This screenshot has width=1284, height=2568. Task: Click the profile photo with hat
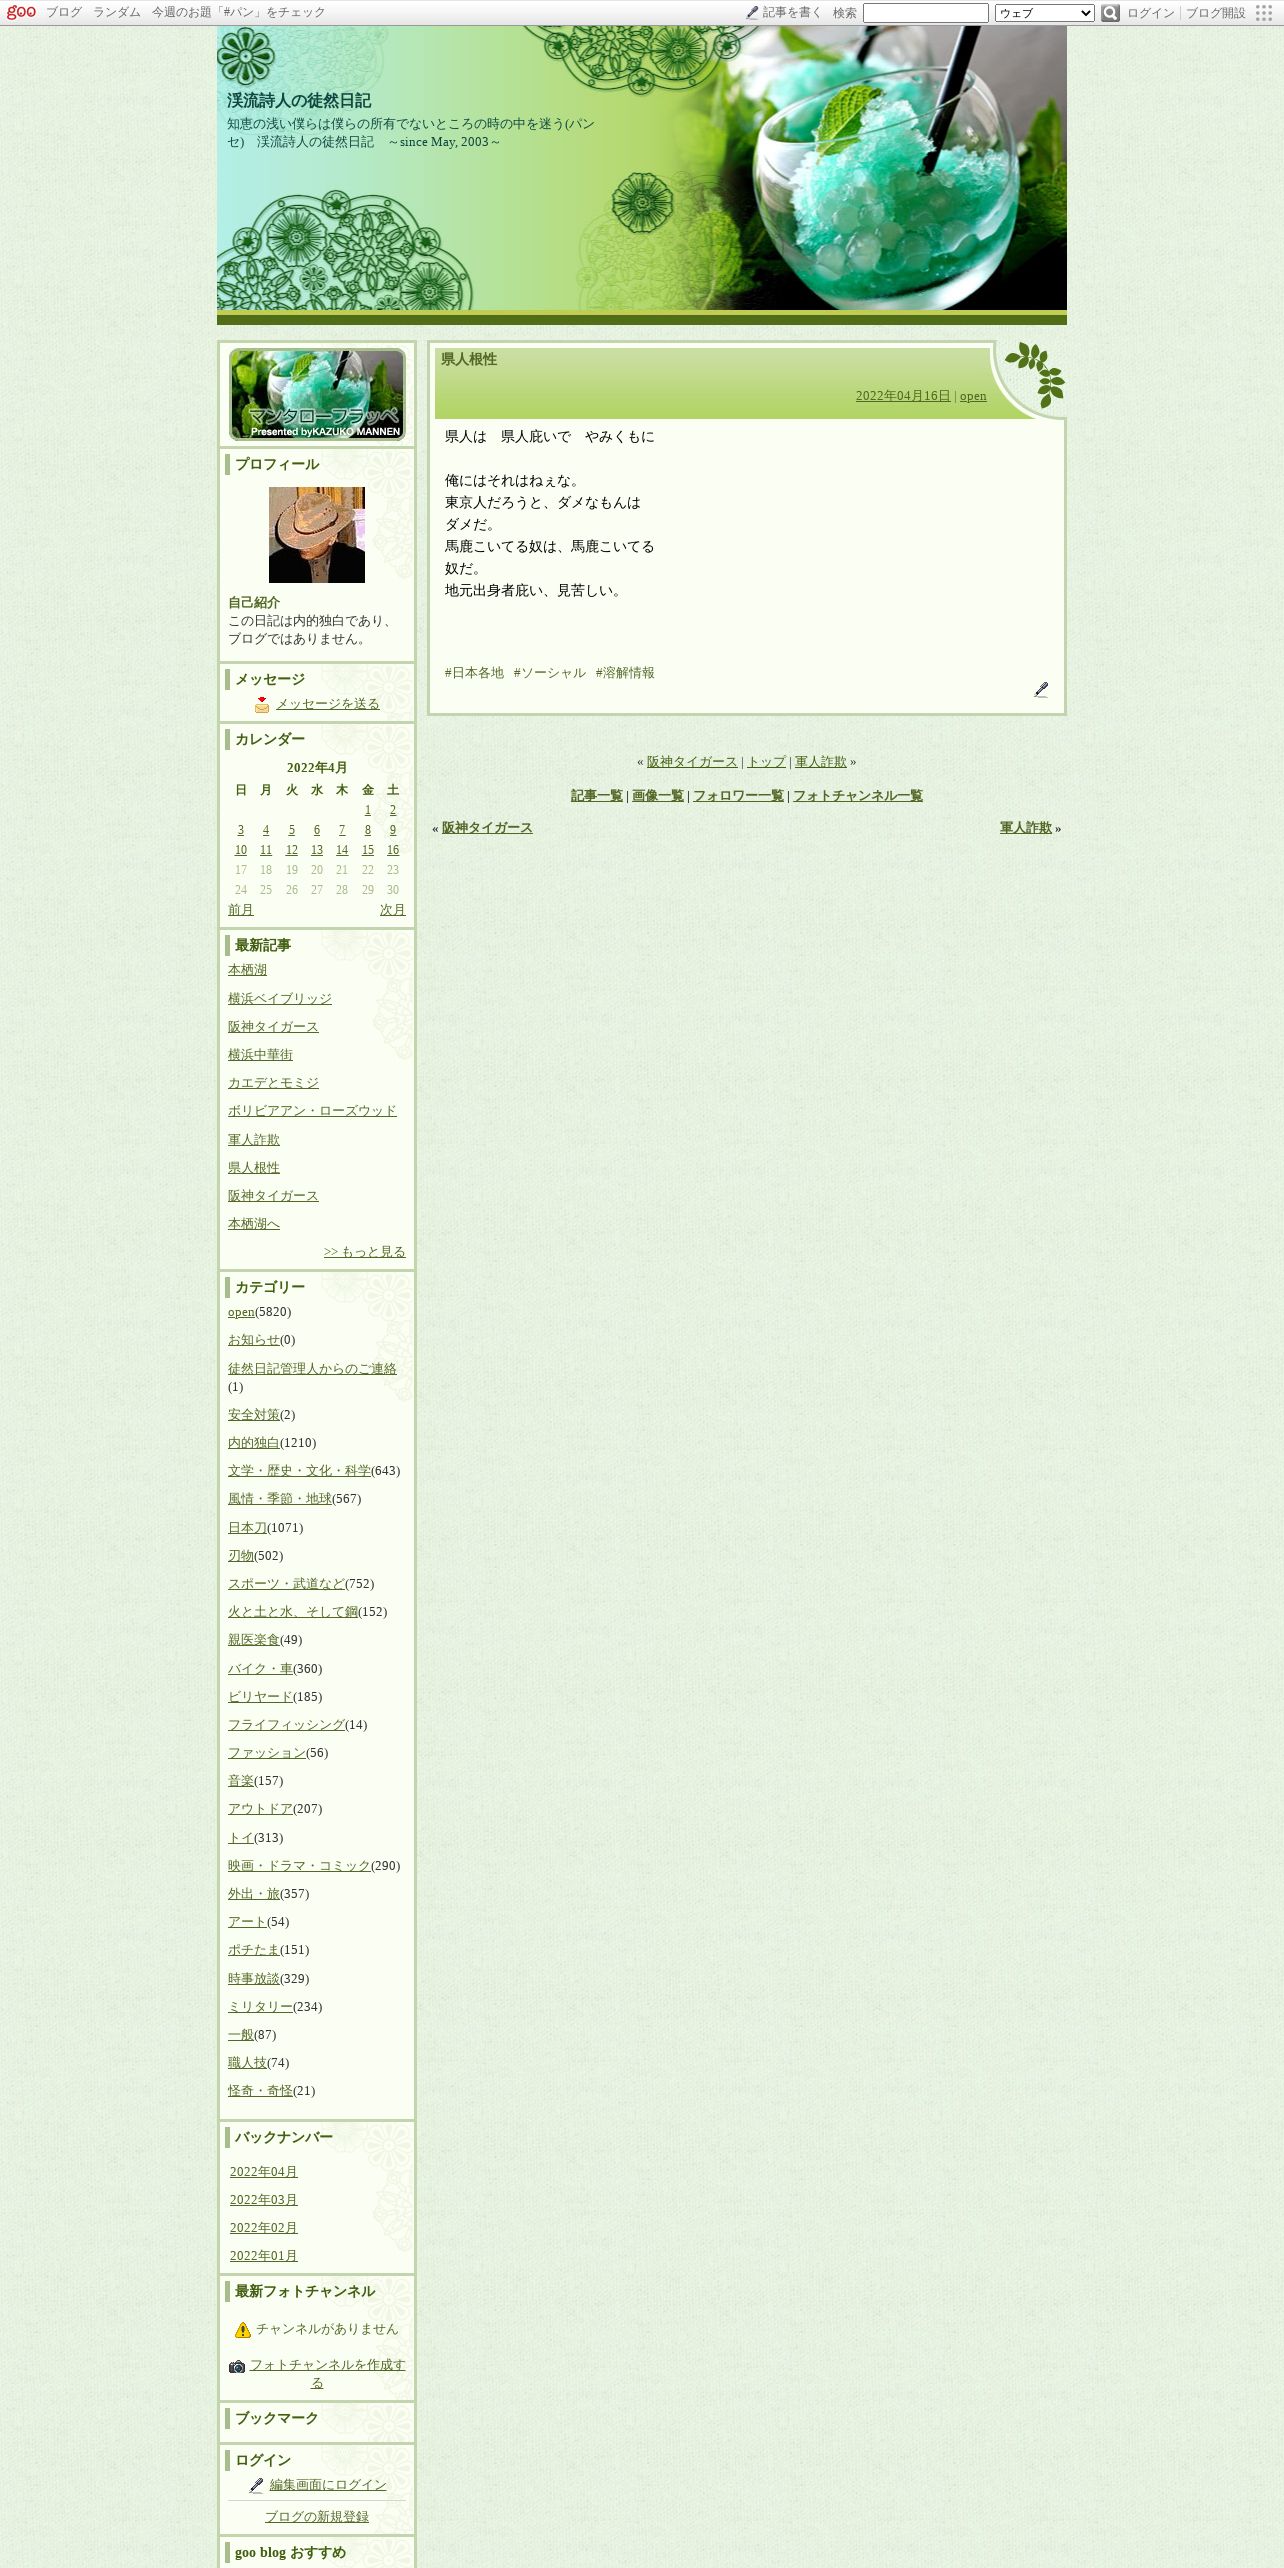(x=317, y=535)
